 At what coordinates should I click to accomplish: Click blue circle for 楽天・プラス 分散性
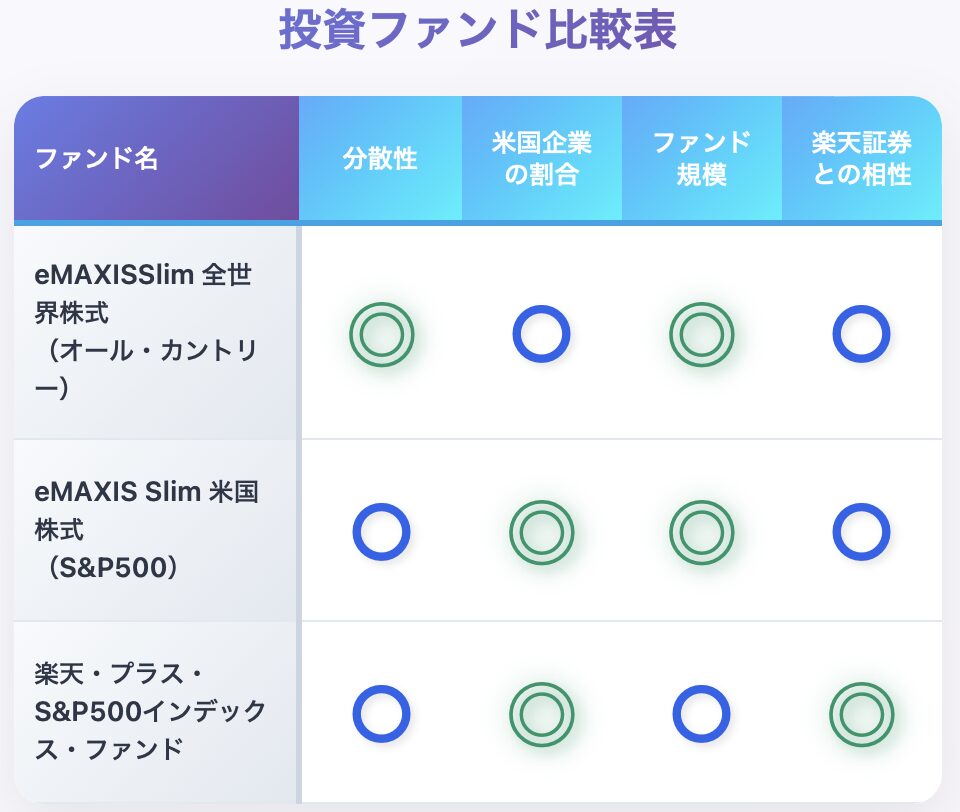click(x=381, y=713)
